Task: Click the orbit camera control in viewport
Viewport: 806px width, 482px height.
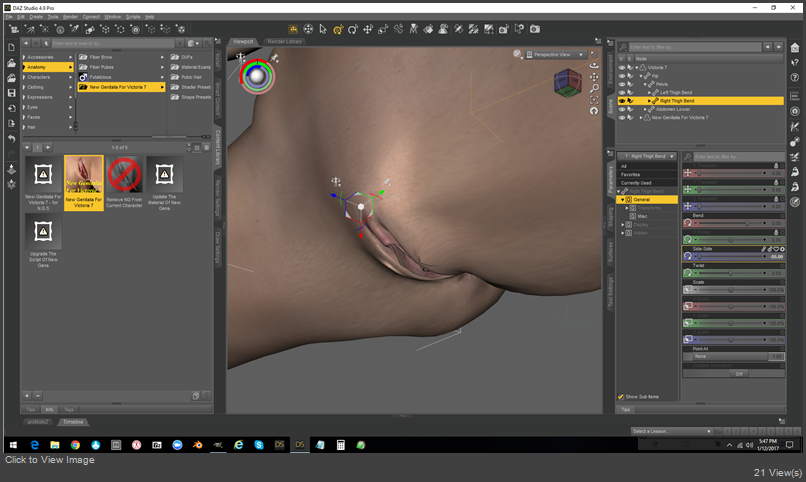Action: point(594,66)
